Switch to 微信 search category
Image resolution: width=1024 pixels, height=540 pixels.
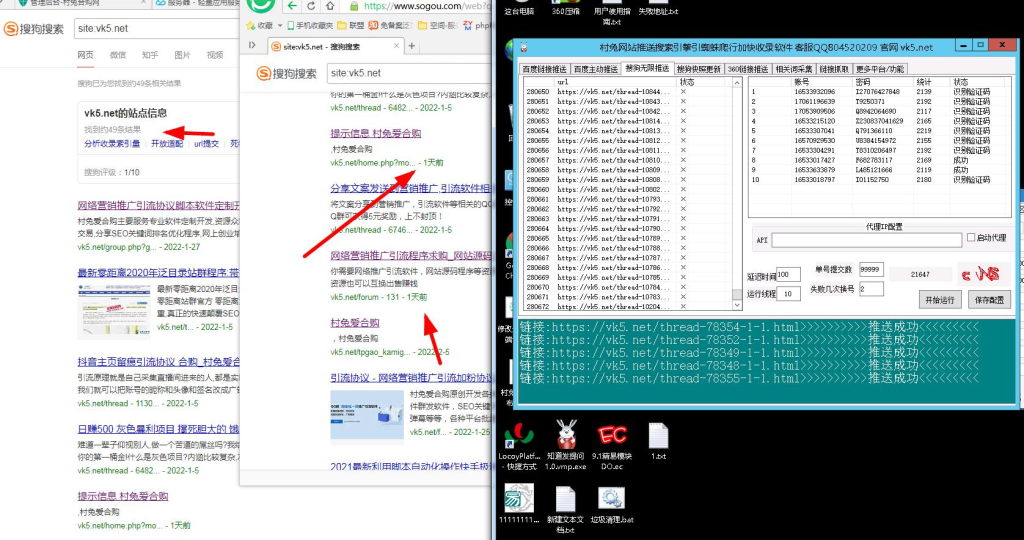point(118,55)
